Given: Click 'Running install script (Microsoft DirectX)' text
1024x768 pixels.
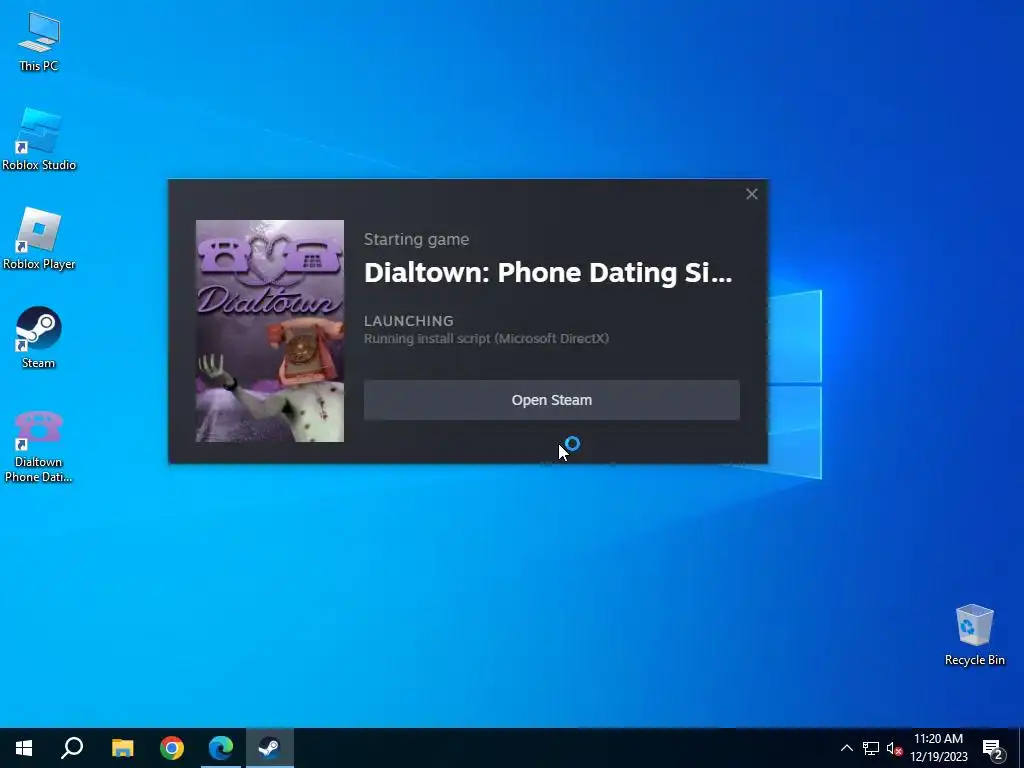Looking at the screenshot, I should [486, 338].
